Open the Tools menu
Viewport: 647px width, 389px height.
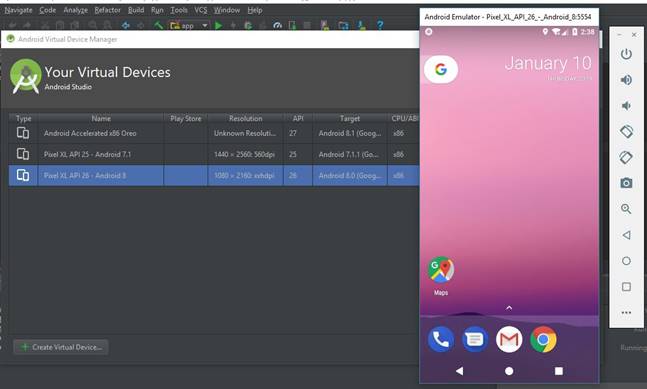(x=179, y=10)
